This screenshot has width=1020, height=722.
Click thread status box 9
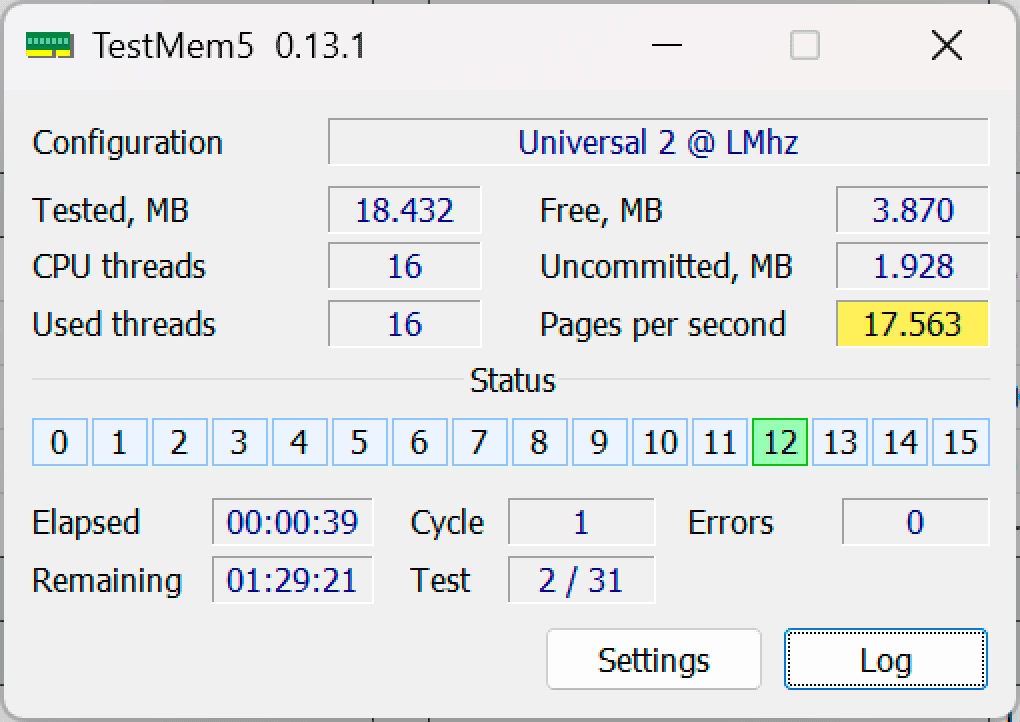(x=600, y=442)
